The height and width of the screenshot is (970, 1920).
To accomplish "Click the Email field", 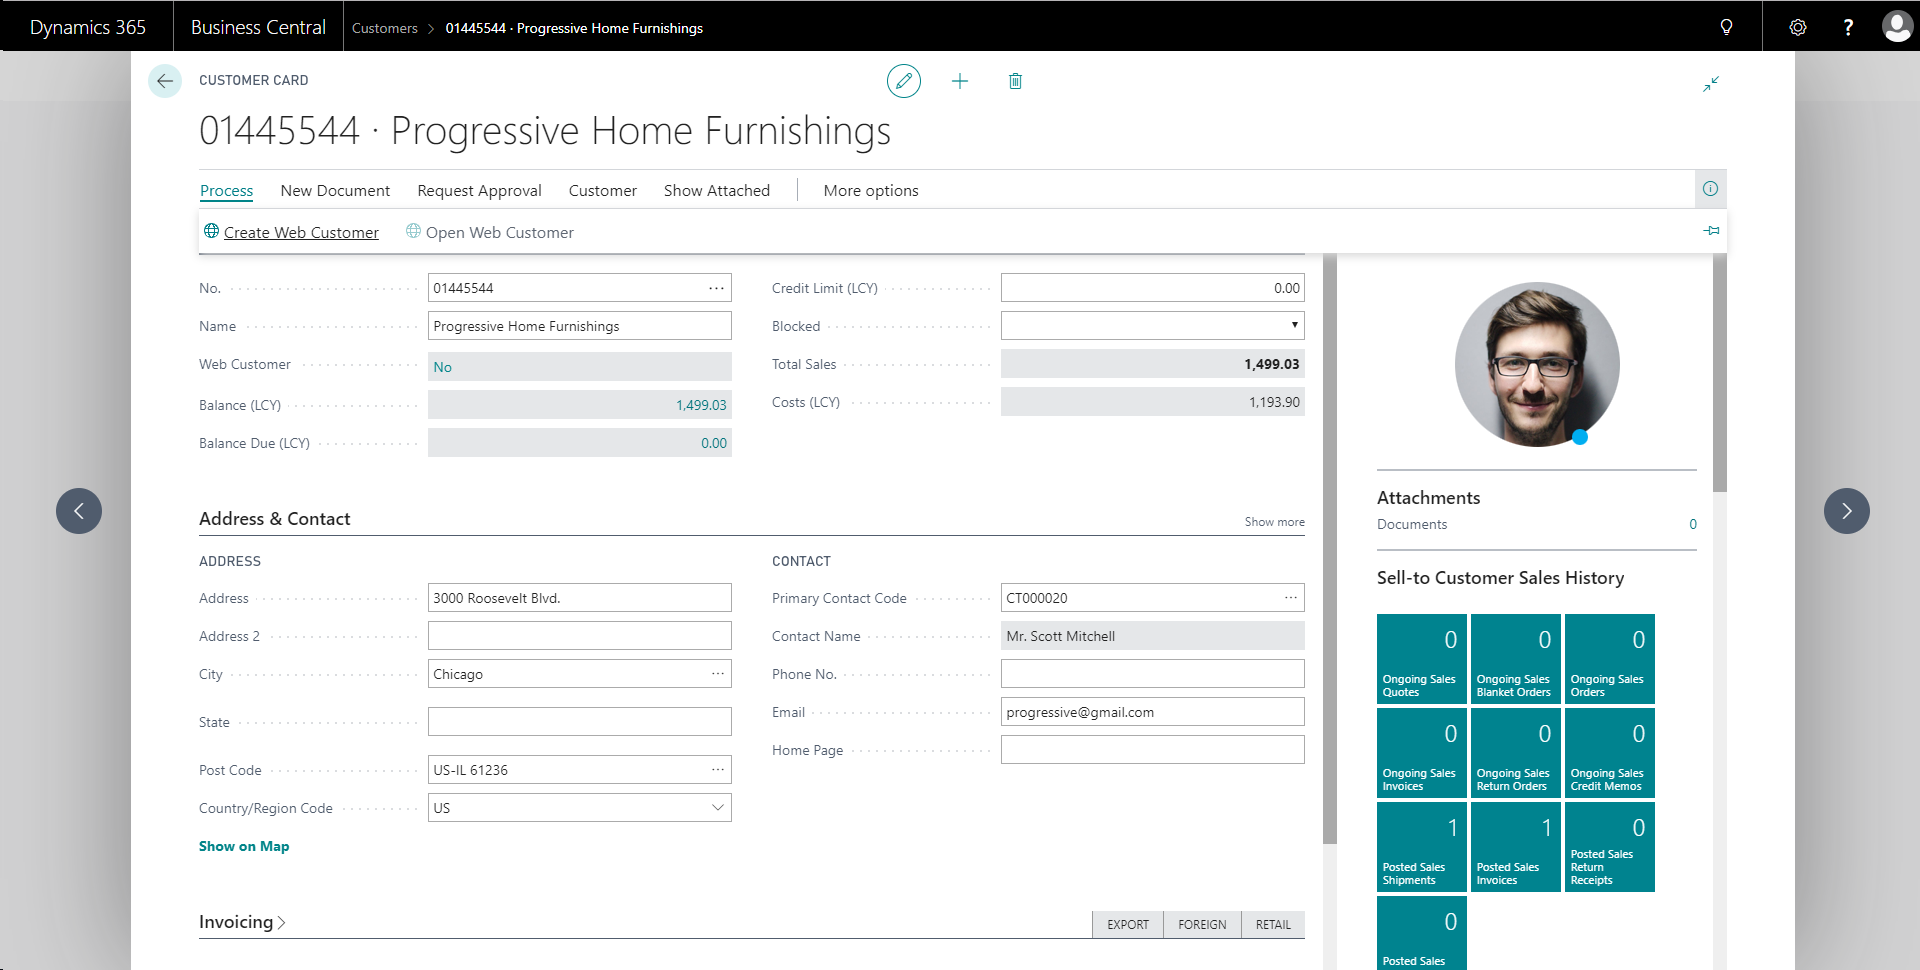I will 1153,712.
